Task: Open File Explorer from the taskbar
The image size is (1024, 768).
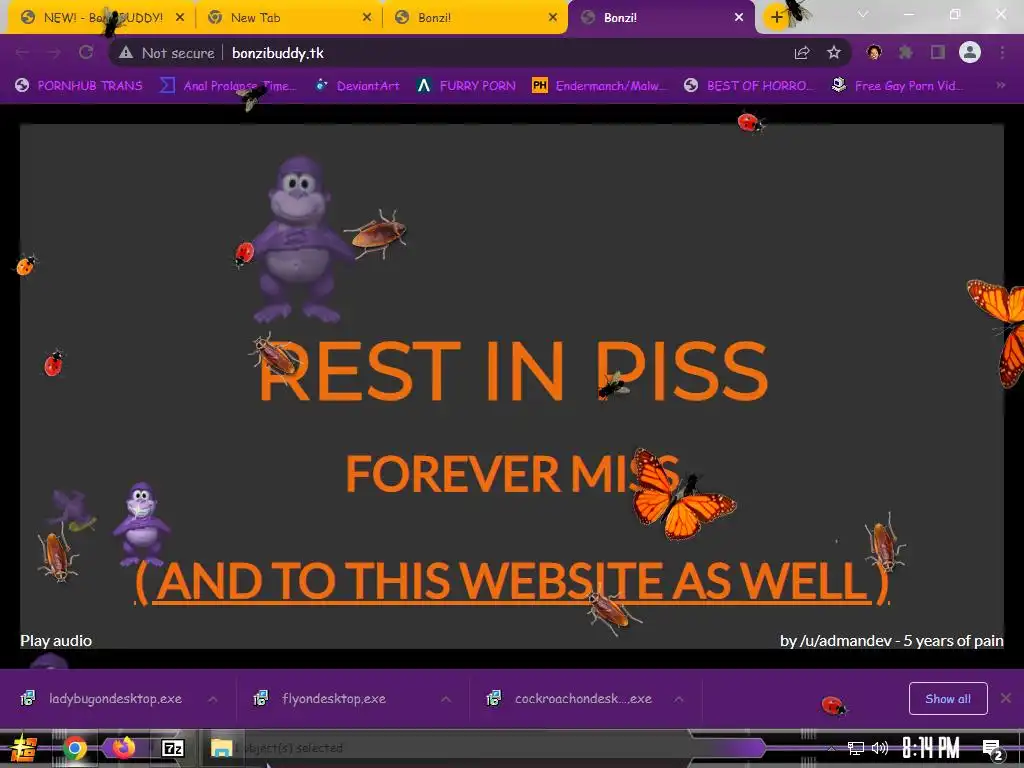Action: point(221,748)
